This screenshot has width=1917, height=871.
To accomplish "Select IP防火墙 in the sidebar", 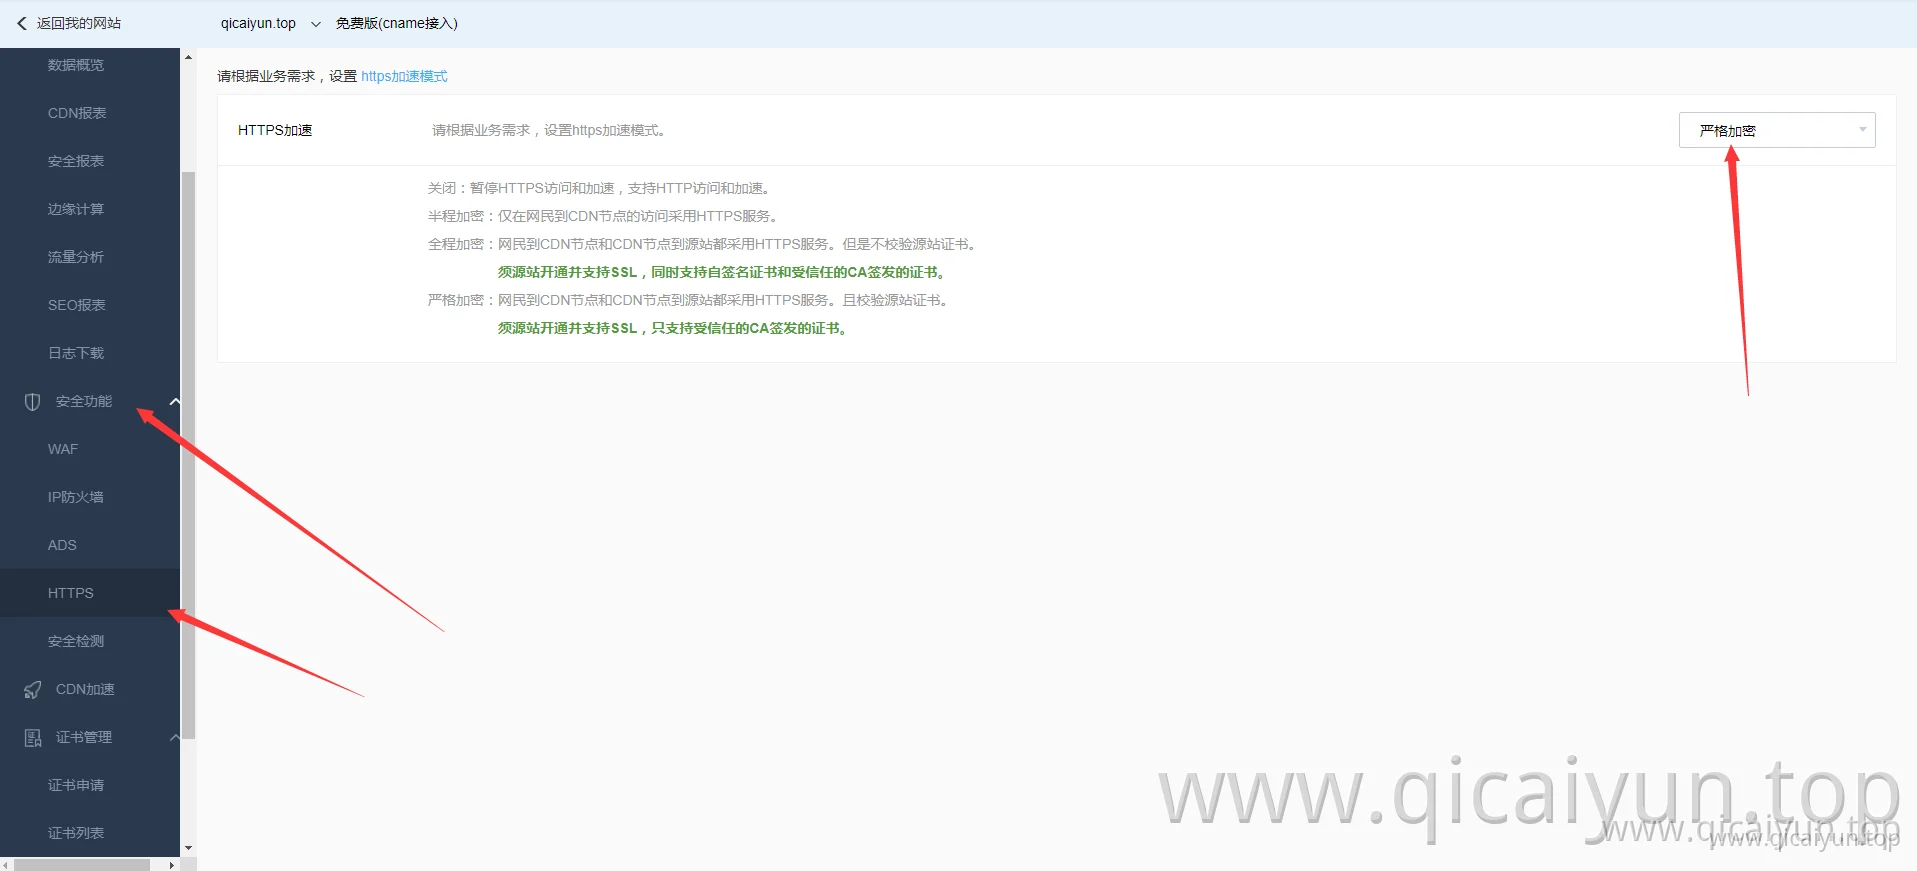I will tap(76, 497).
